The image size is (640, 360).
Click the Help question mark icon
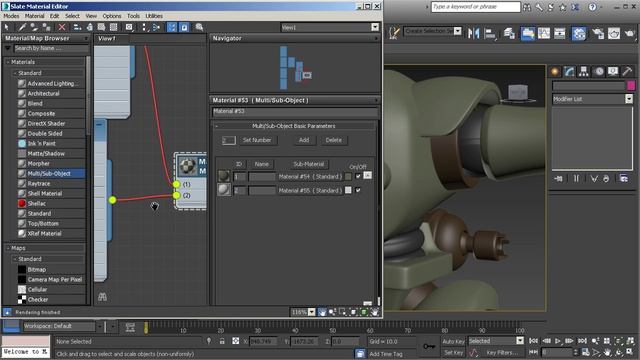click(x=592, y=7)
